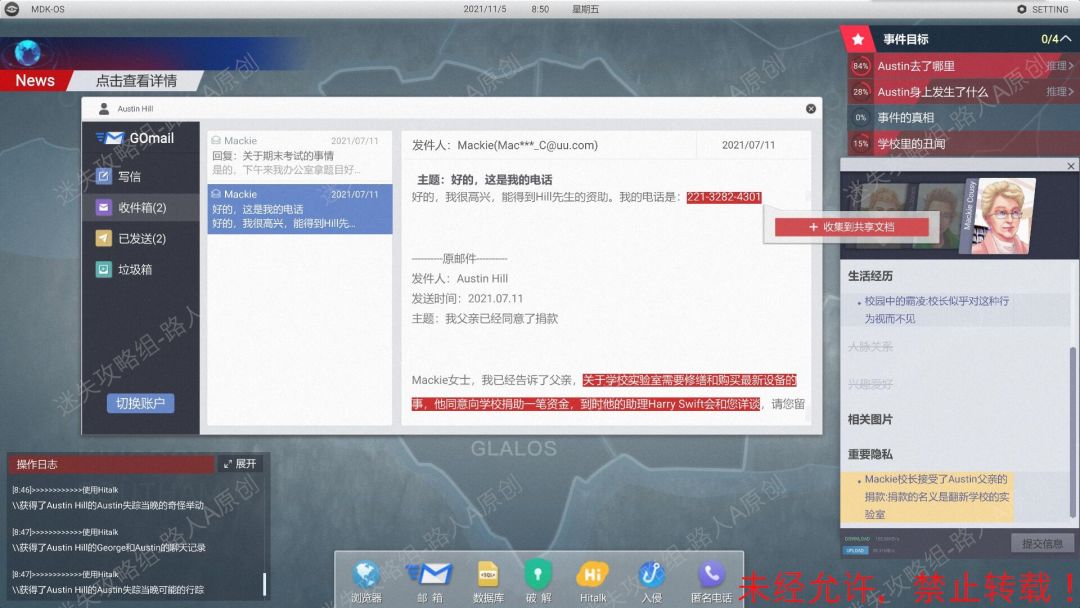The width and height of the screenshot is (1080, 608).
Task: Click log entry Austin失踪当晚可能的行踪
Action: pyautogui.click(x=108, y=590)
